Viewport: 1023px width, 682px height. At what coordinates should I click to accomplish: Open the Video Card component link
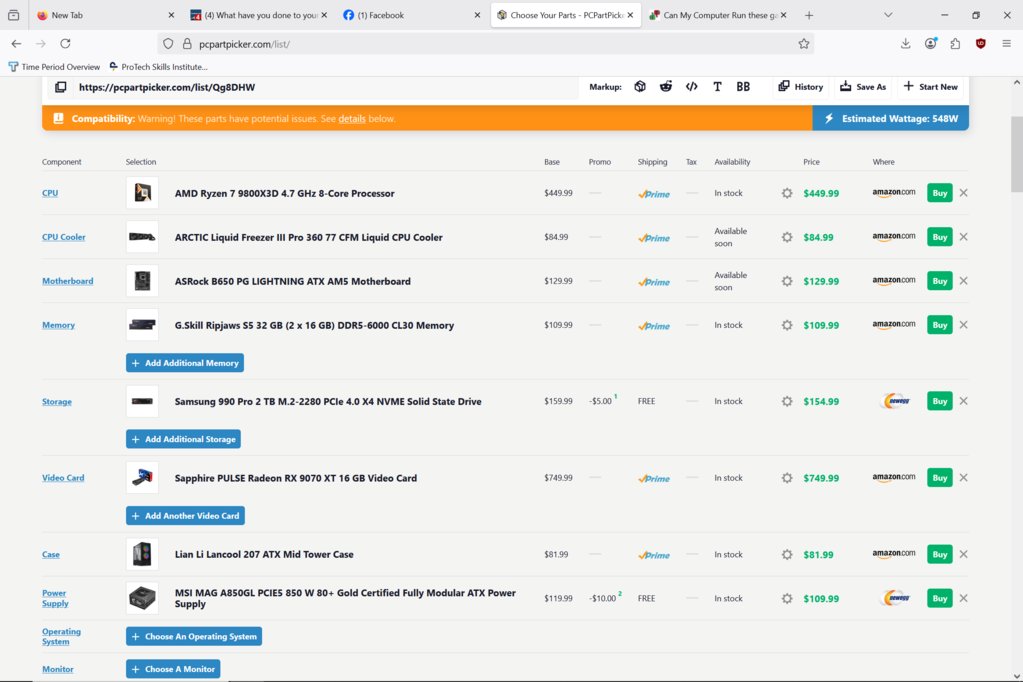click(x=63, y=478)
